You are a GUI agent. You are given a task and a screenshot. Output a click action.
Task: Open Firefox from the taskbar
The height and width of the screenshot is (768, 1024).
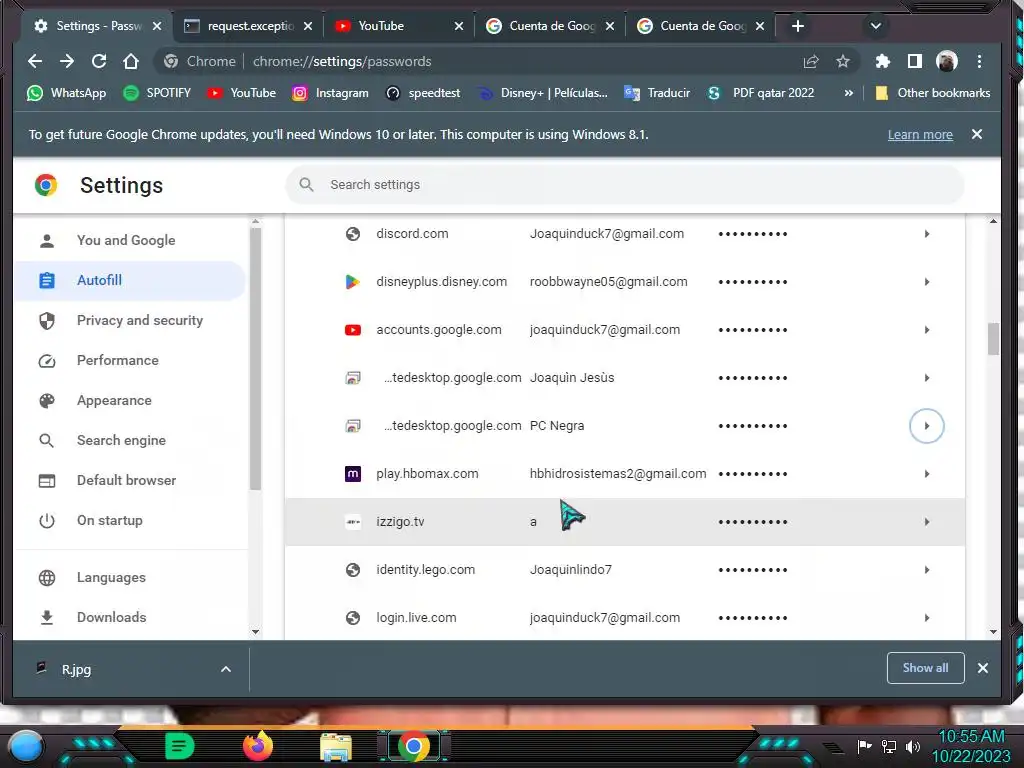click(258, 746)
